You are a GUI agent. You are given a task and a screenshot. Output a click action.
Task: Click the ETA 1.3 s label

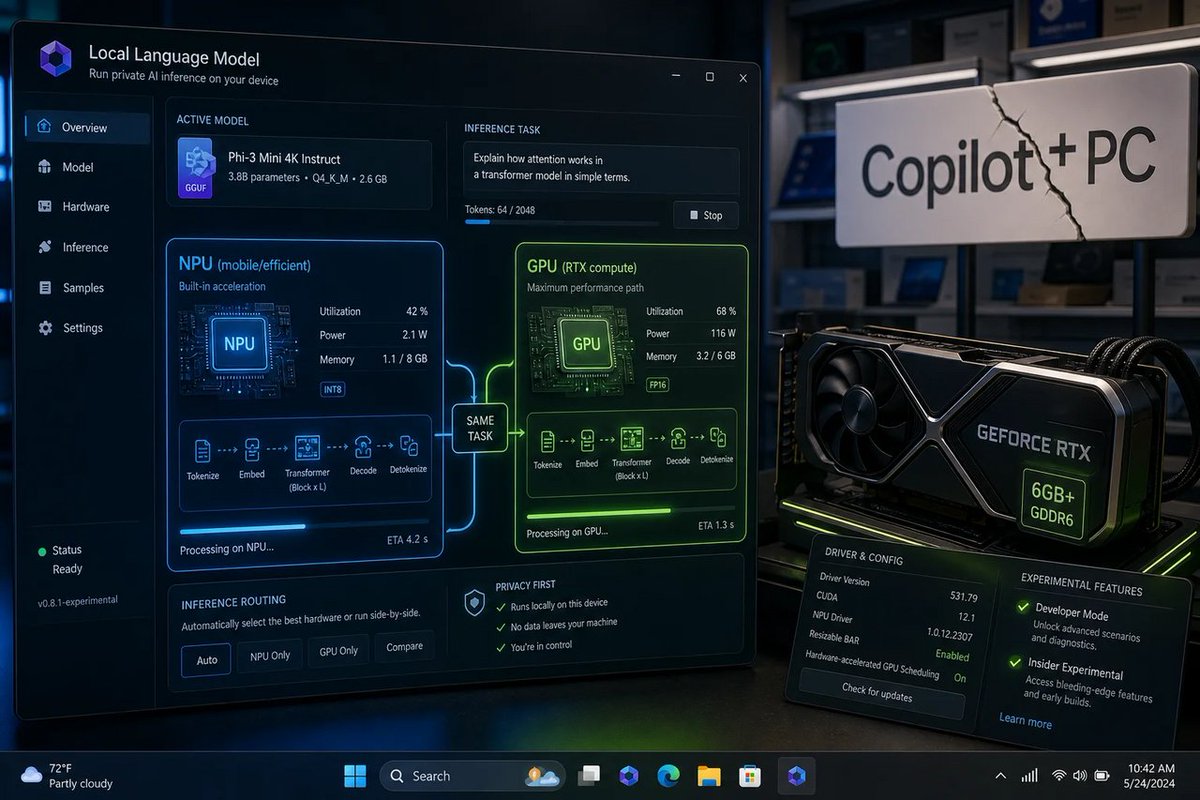(x=715, y=525)
